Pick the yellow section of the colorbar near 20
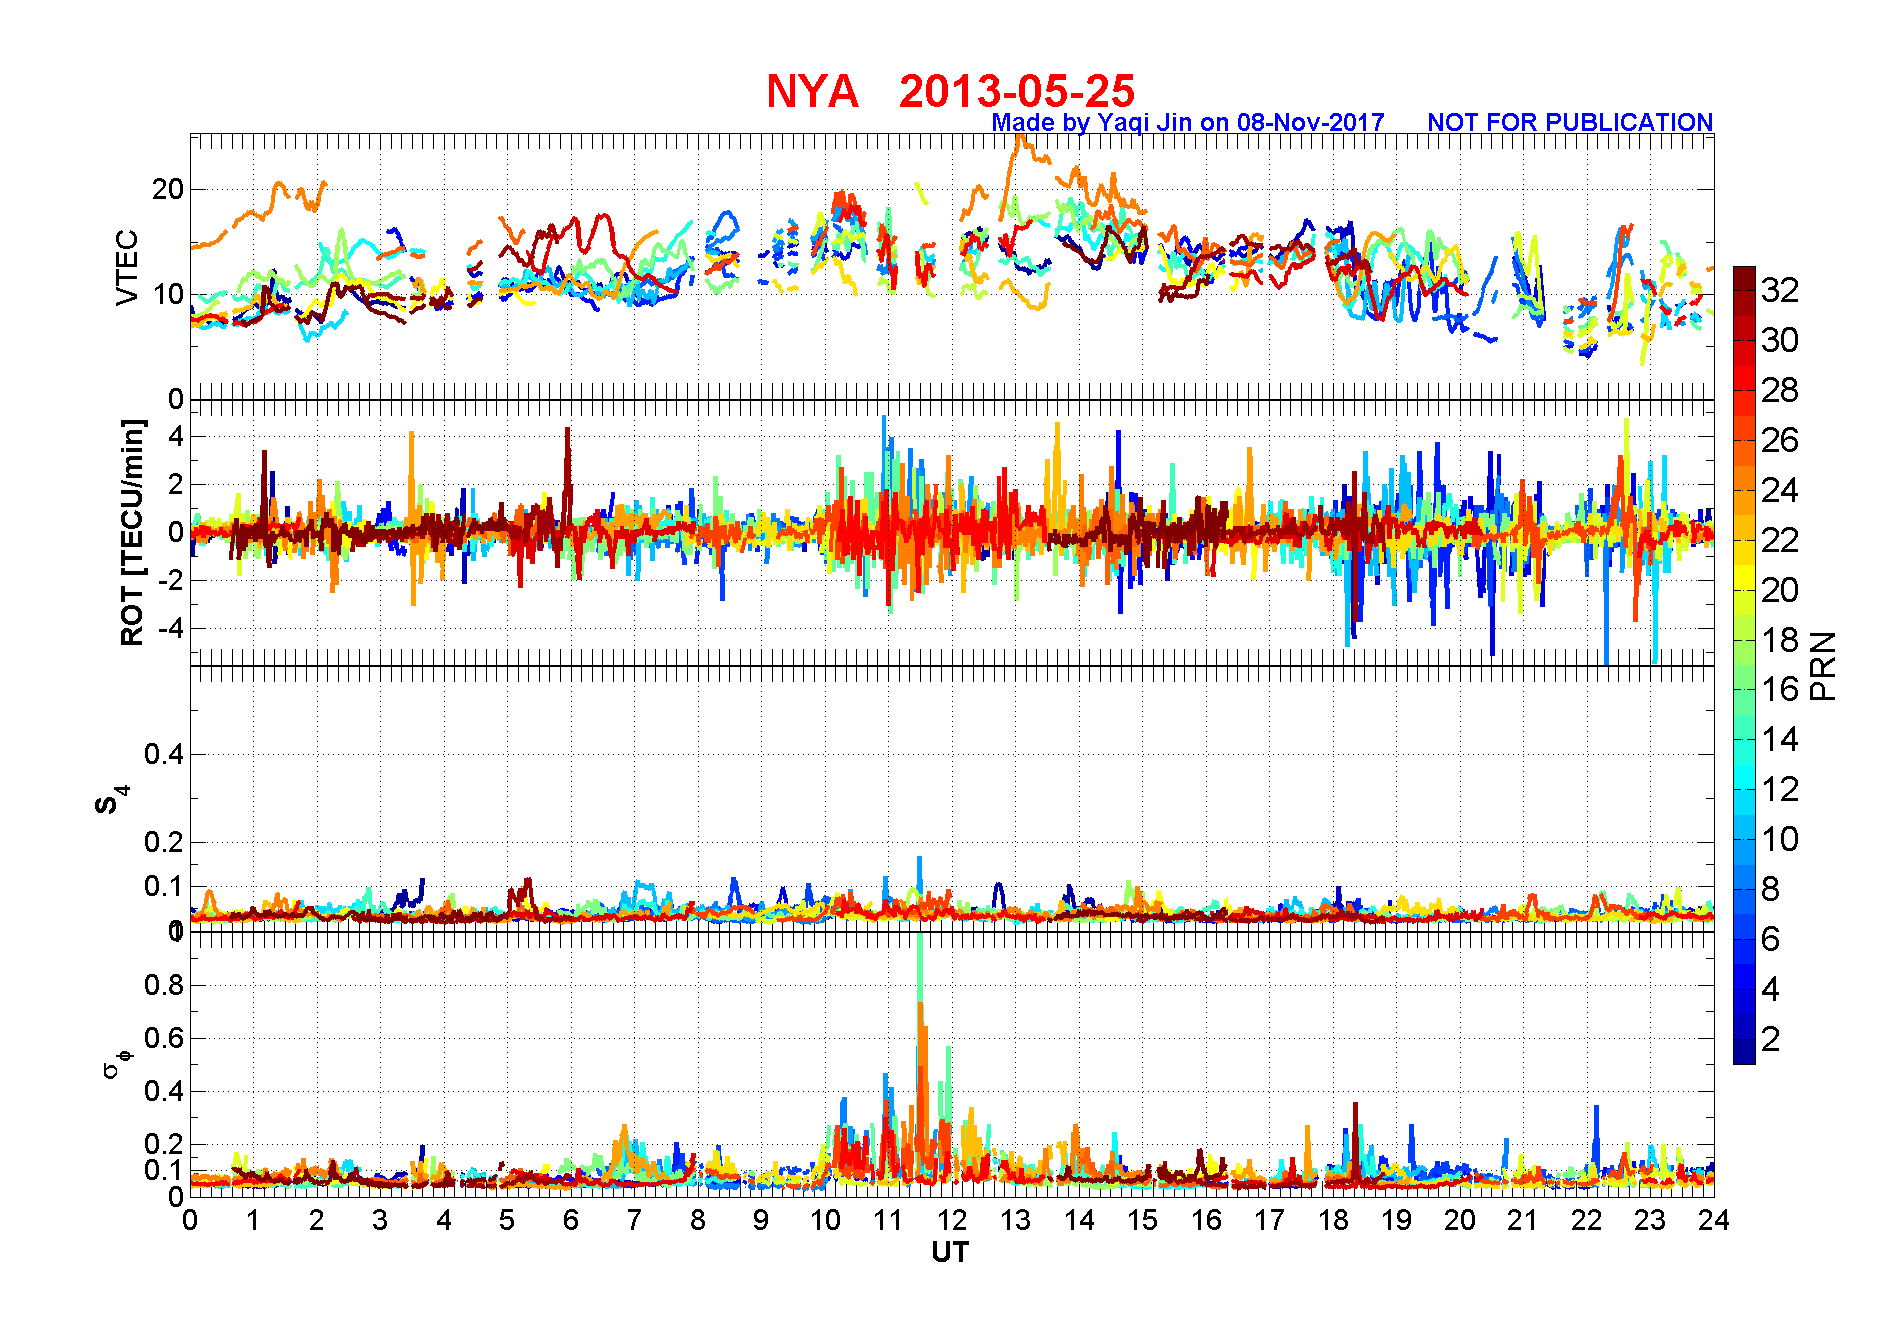 click(x=1744, y=580)
